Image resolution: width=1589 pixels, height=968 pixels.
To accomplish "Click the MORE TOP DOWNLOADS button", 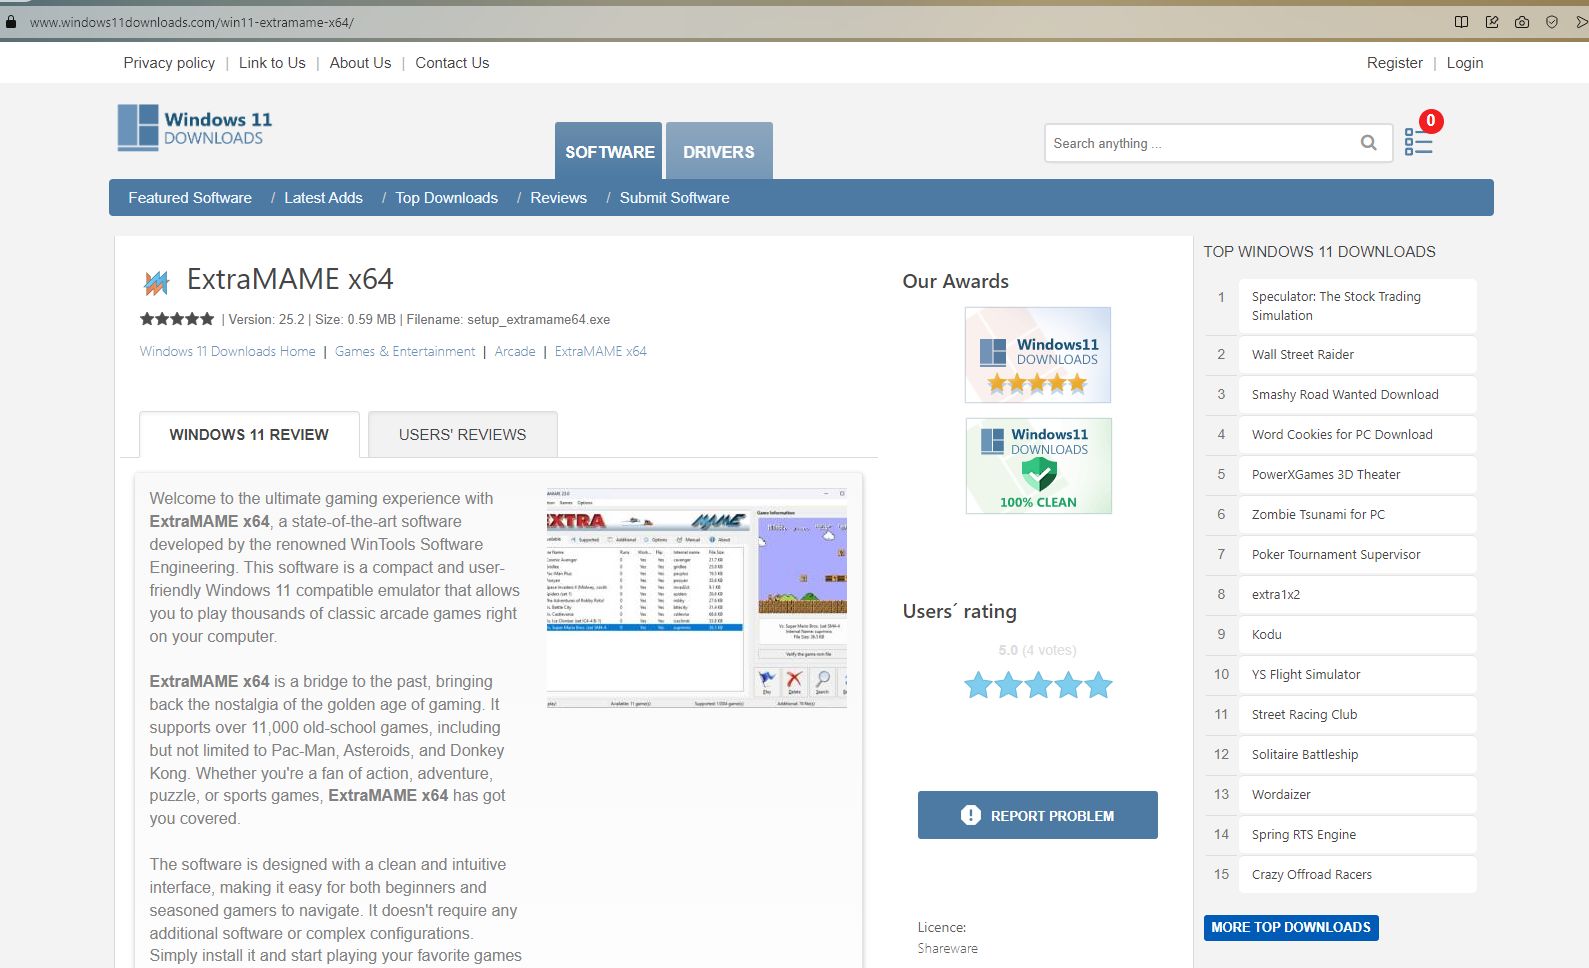I will 1291,927.
